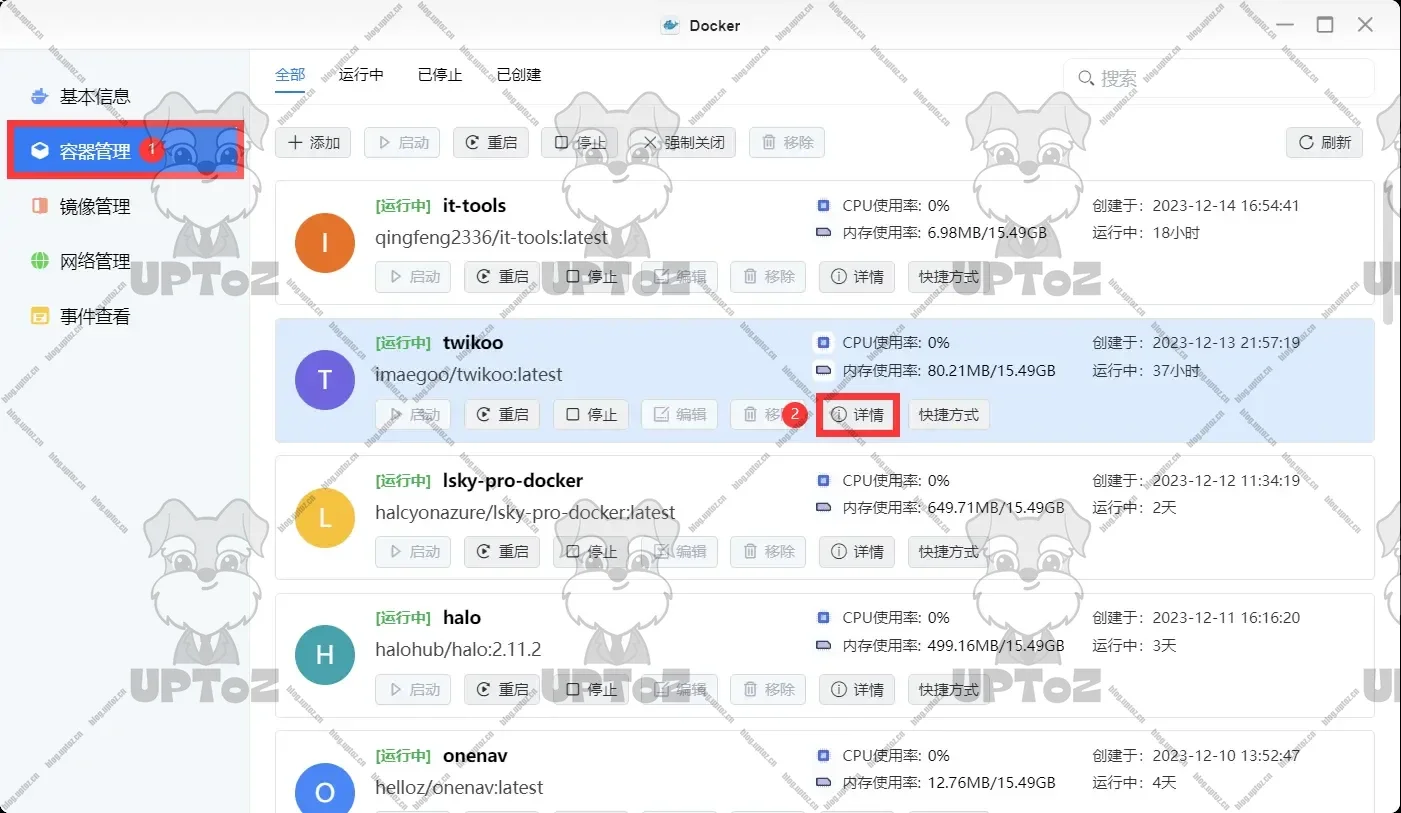
Task: Click image name helloz/onenav:latest
Action: [x=459, y=788]
